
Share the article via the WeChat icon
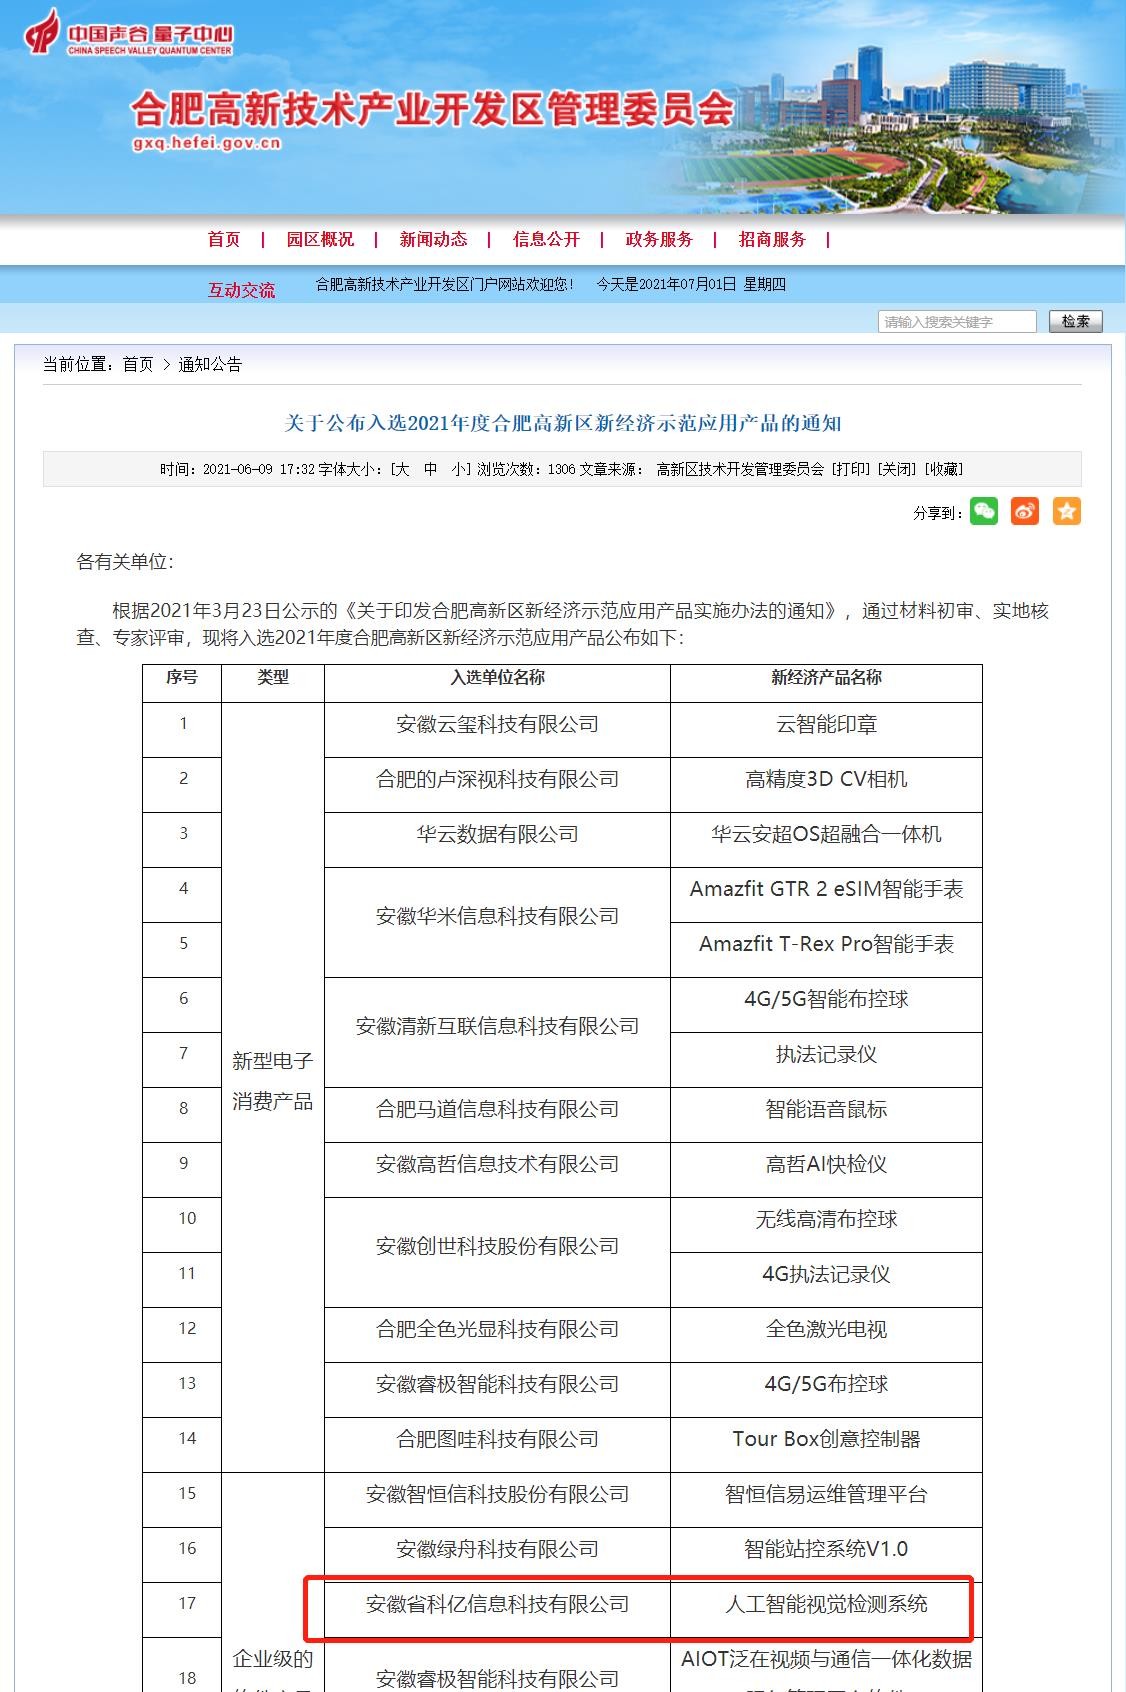984,512
